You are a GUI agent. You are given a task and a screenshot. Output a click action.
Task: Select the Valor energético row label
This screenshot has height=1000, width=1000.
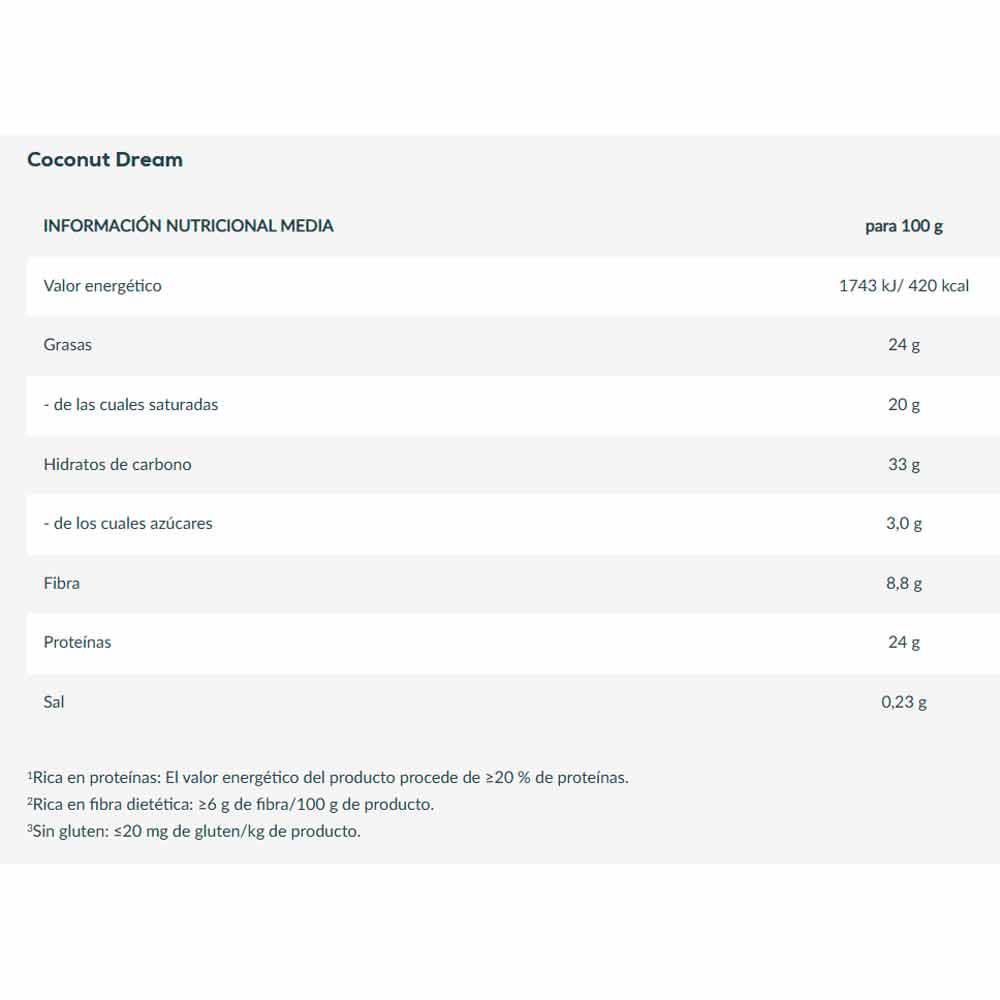(102, 286)
